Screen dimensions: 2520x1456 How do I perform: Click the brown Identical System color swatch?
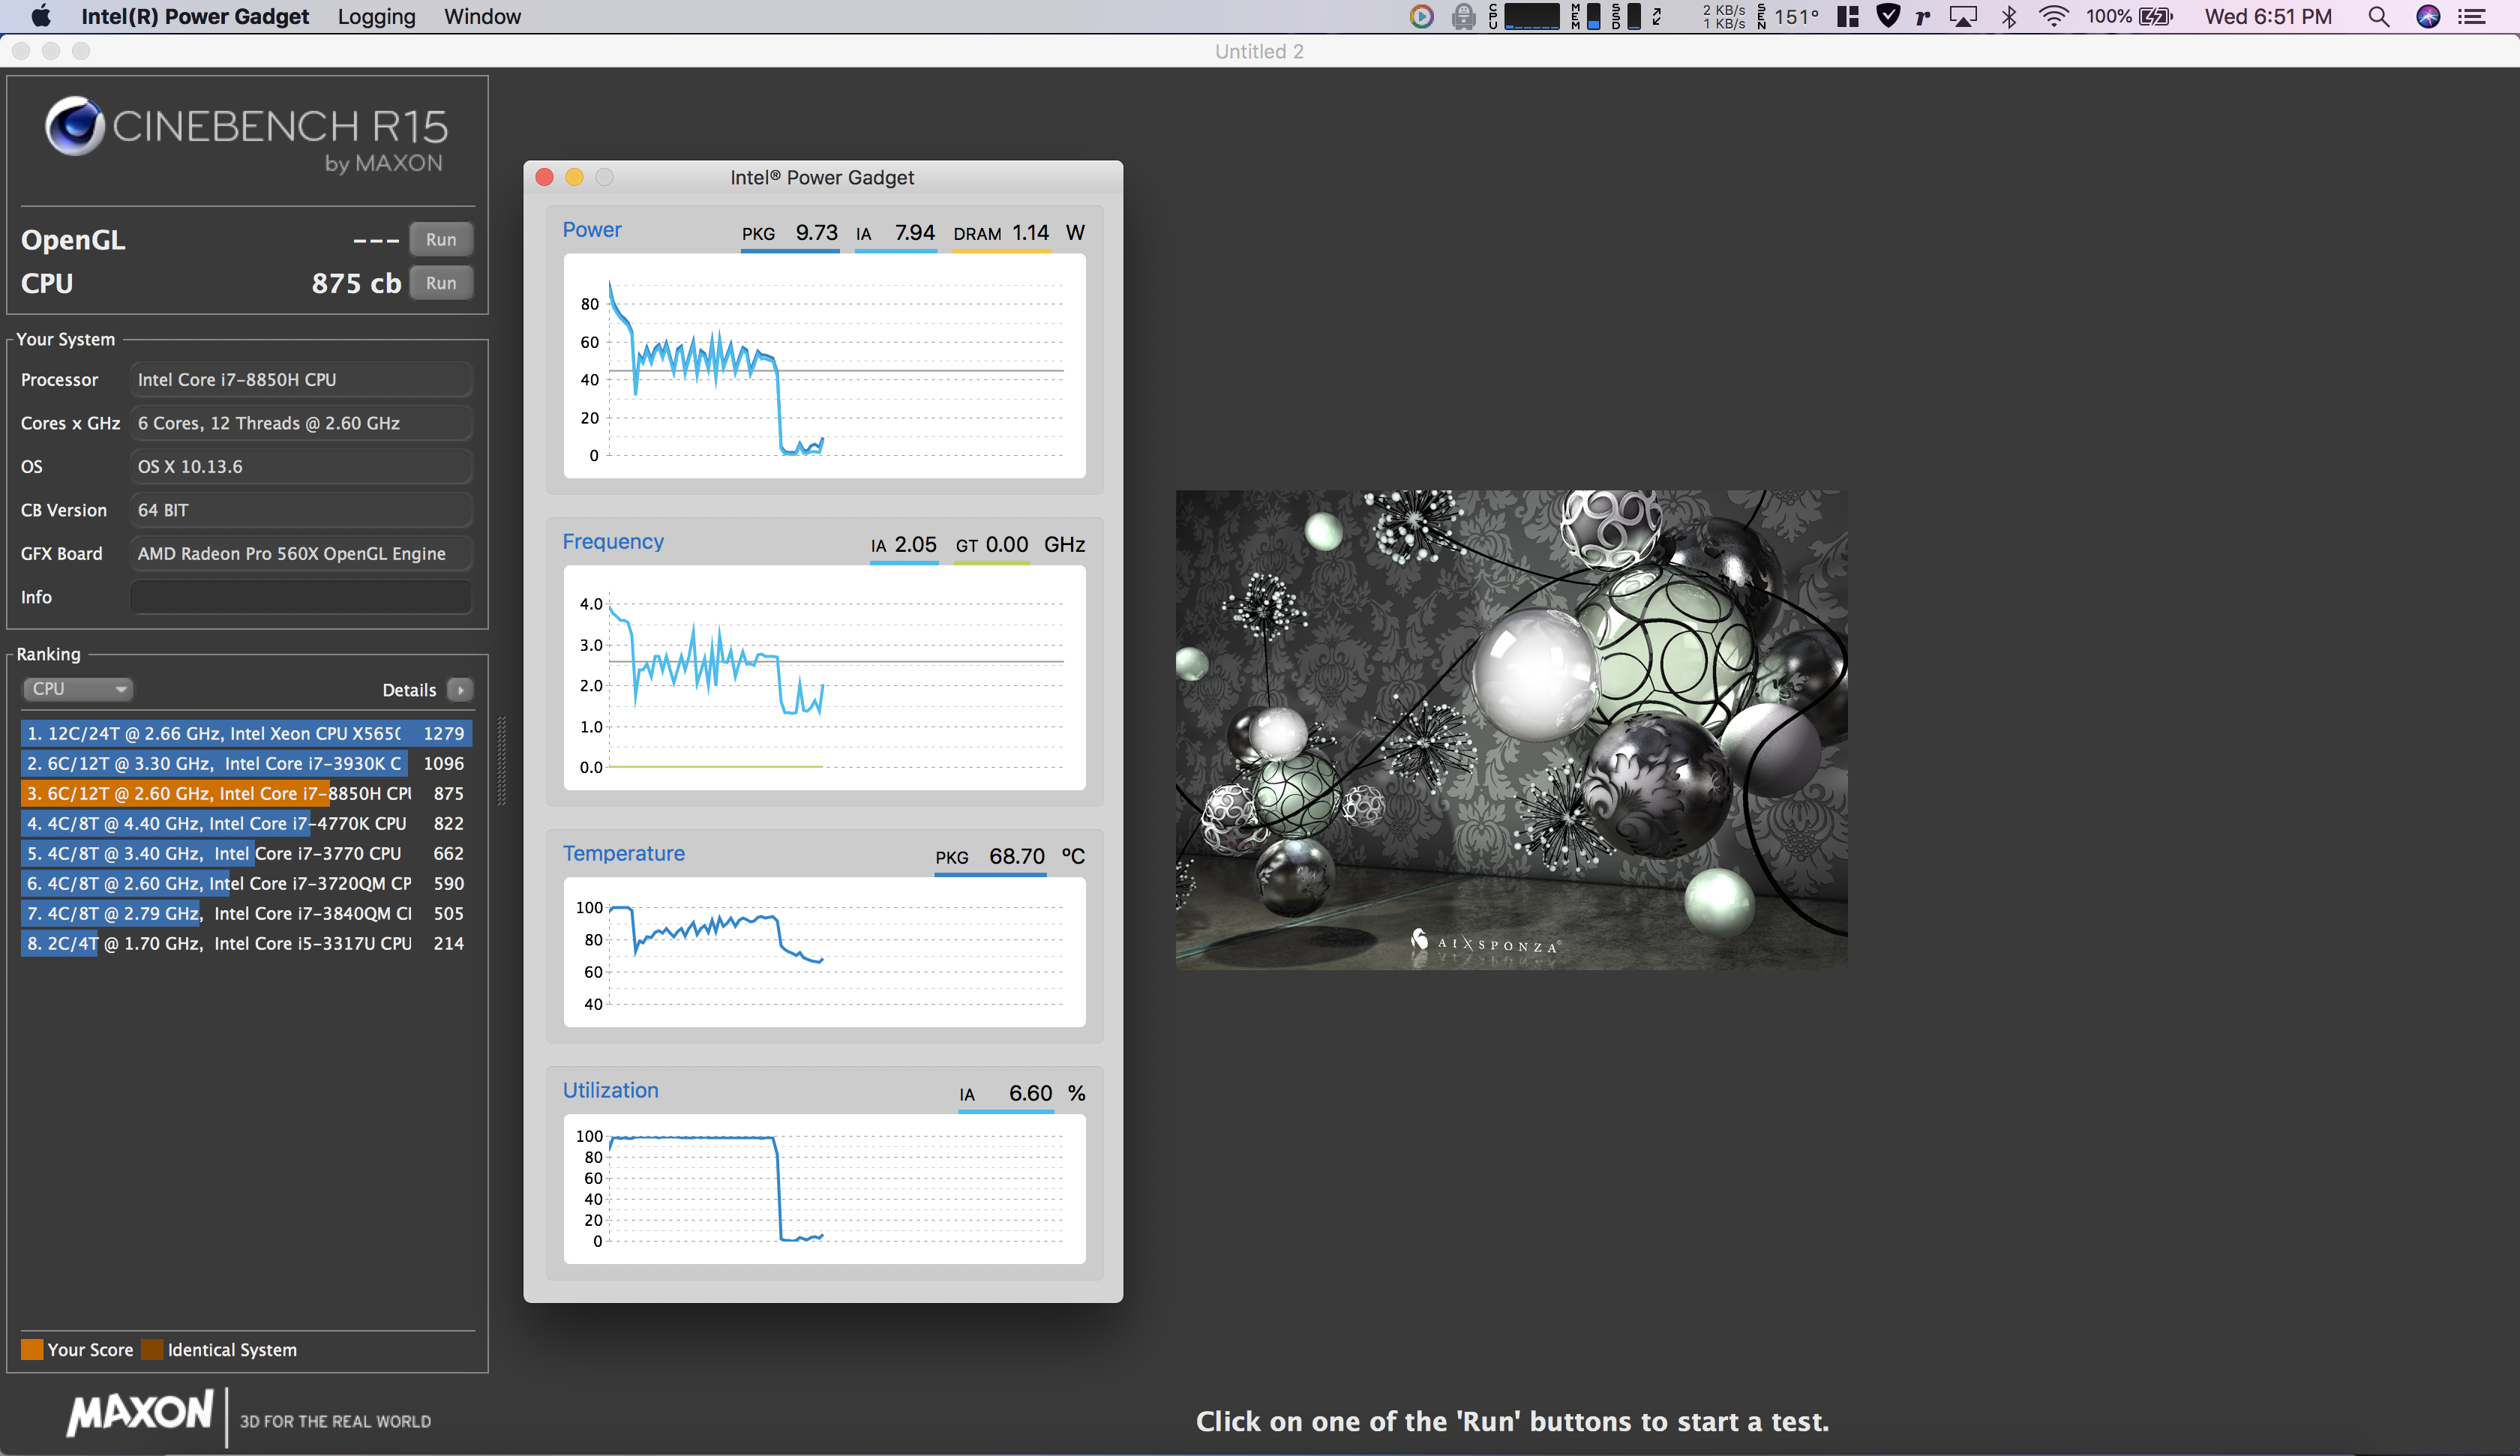pyautogui.click(x=152, y=1350)
